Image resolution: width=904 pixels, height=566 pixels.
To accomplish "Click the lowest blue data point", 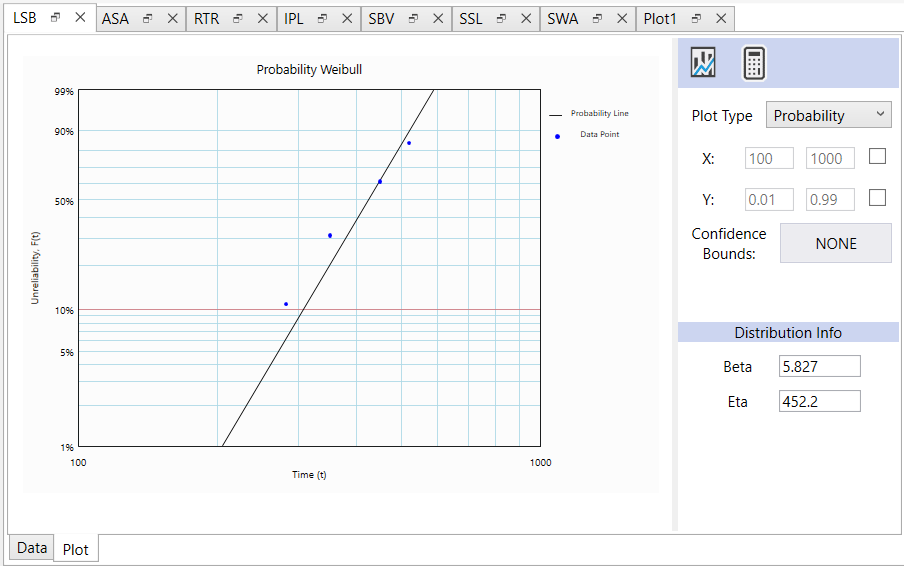I will pyautogui.click(x=286, y=304).
